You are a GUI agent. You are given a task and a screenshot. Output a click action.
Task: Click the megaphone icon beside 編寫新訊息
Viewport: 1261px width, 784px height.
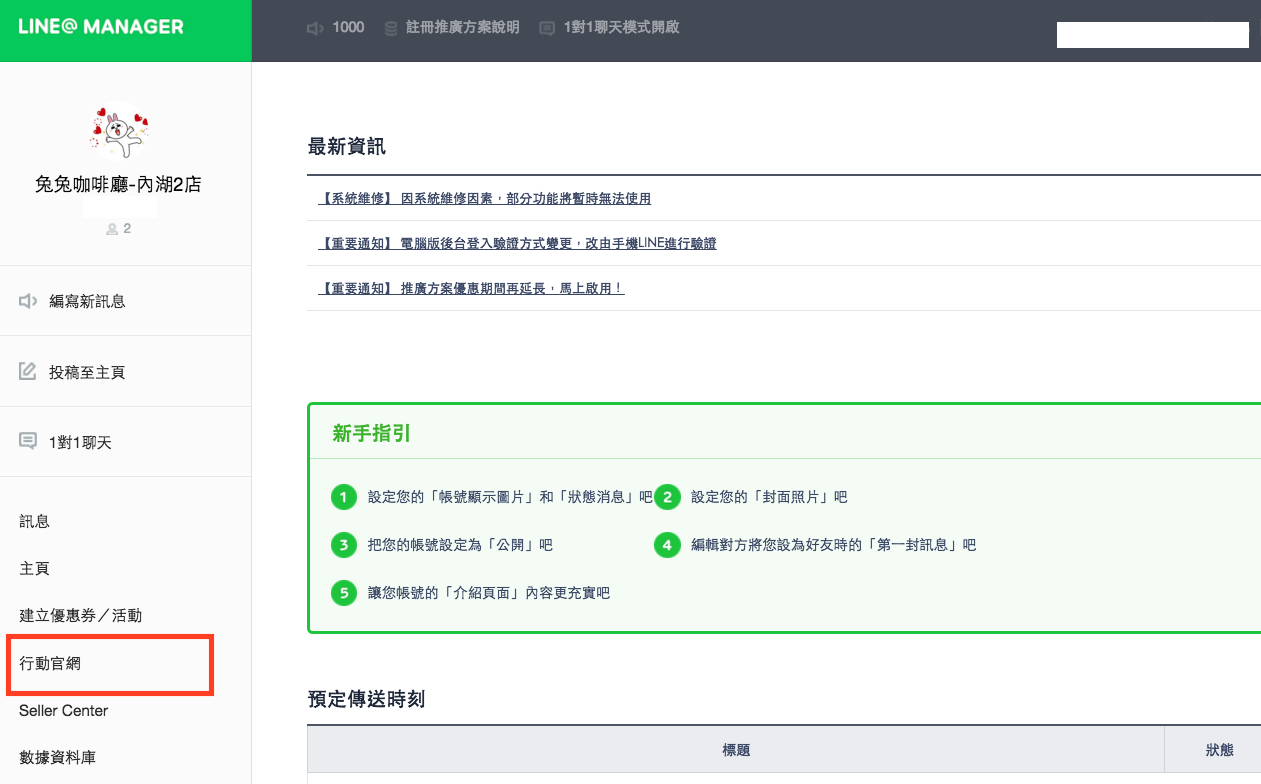[x=28, y=301]
